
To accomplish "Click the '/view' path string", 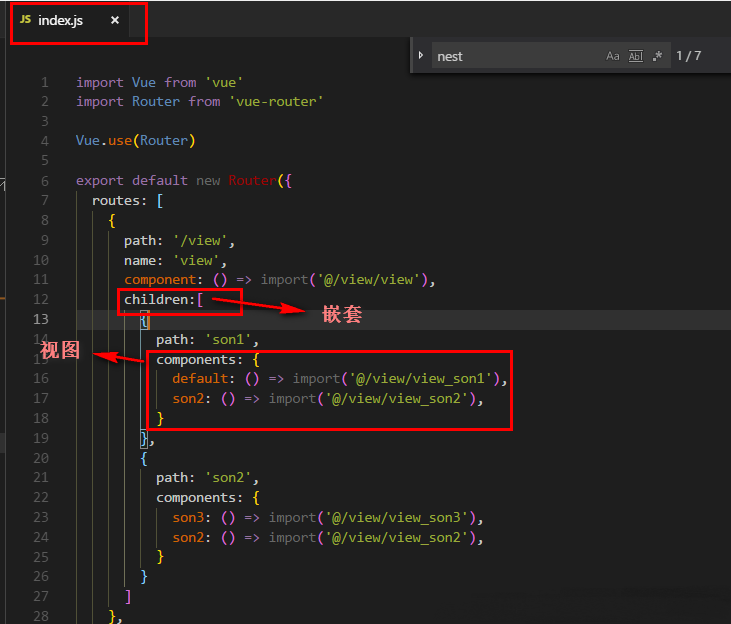I will pyautogui.click(x=200, y=241).
